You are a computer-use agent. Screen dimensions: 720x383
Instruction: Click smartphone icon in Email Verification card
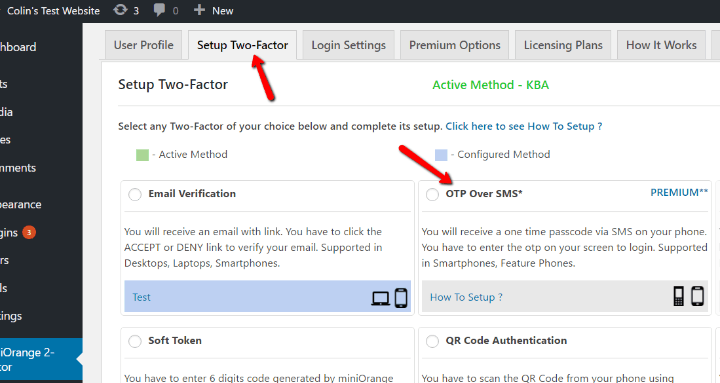pyautogui.click(x=401, y=298)
